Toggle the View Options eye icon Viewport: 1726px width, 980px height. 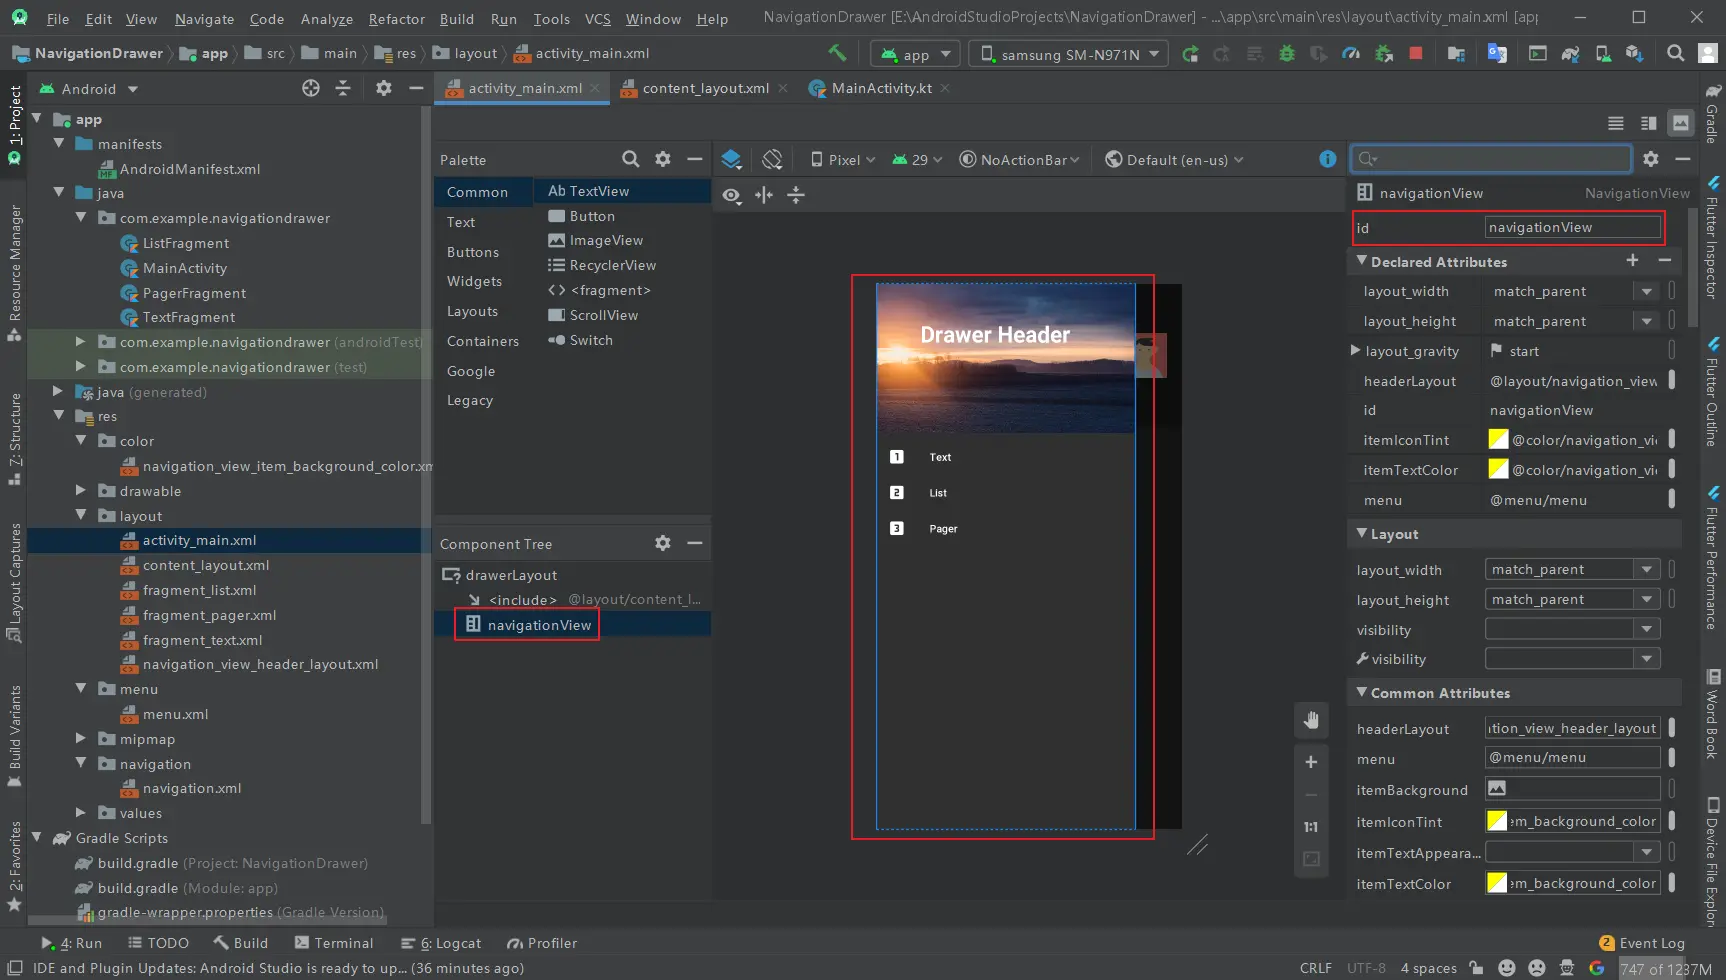click(x=732, y=196)
